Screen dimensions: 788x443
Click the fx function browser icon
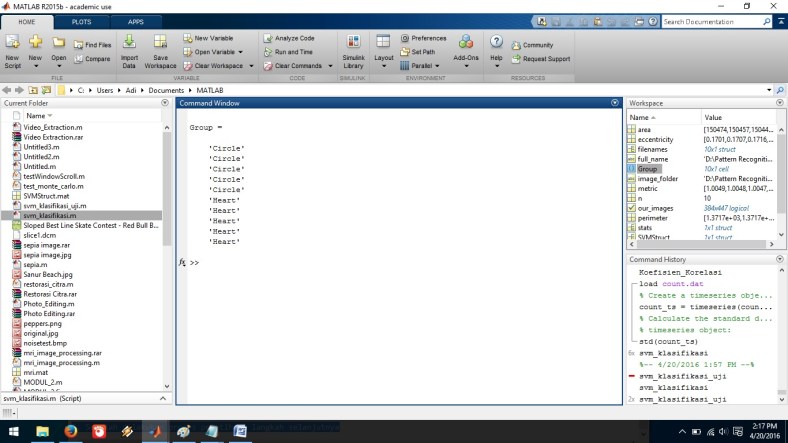coord(182,262)
